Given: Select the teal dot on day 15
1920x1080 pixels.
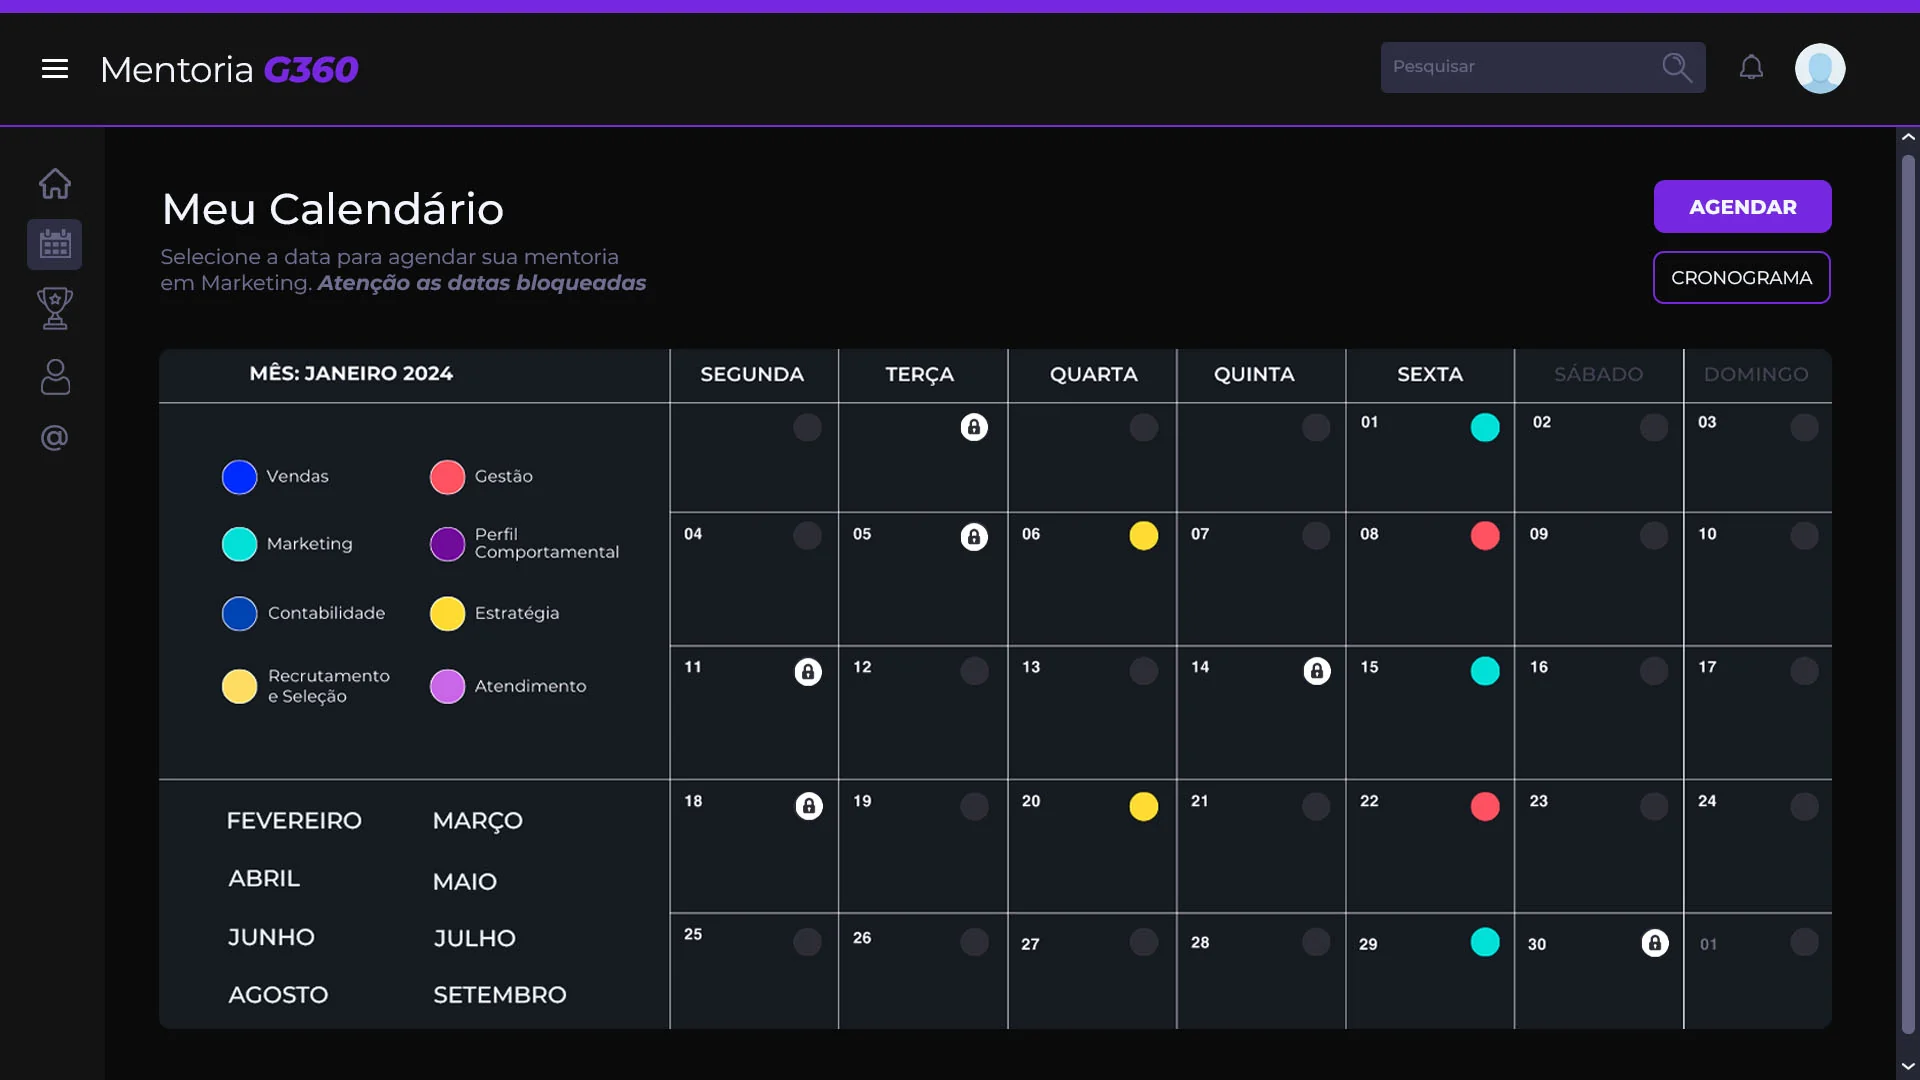Looking at the screenshot, I should (x=1485, y=671).
